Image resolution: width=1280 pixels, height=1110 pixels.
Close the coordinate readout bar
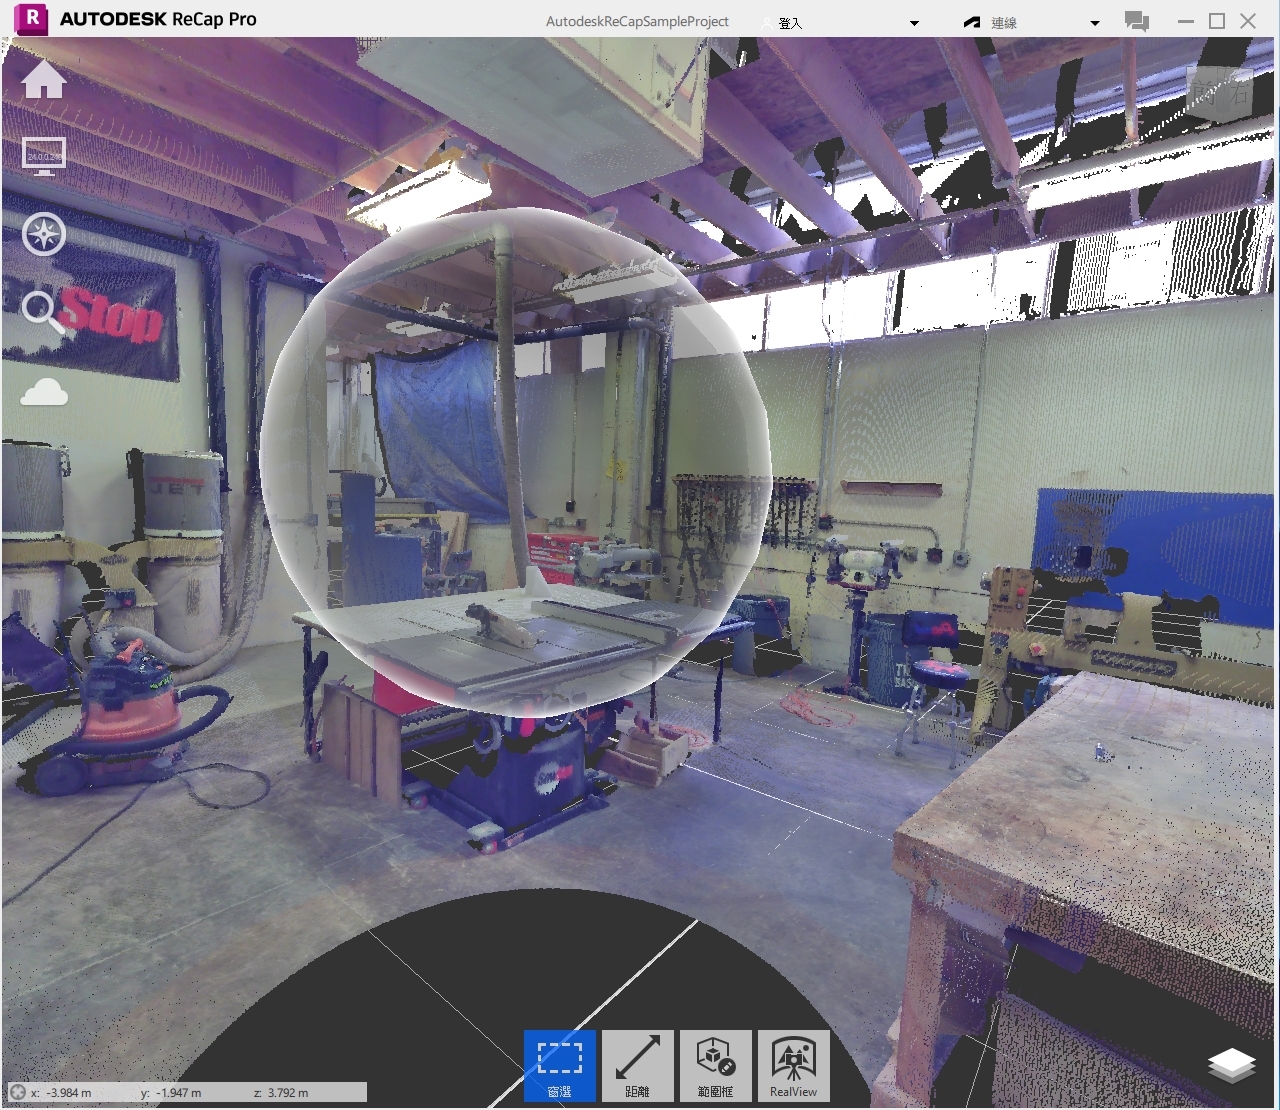pos(17,1092)
